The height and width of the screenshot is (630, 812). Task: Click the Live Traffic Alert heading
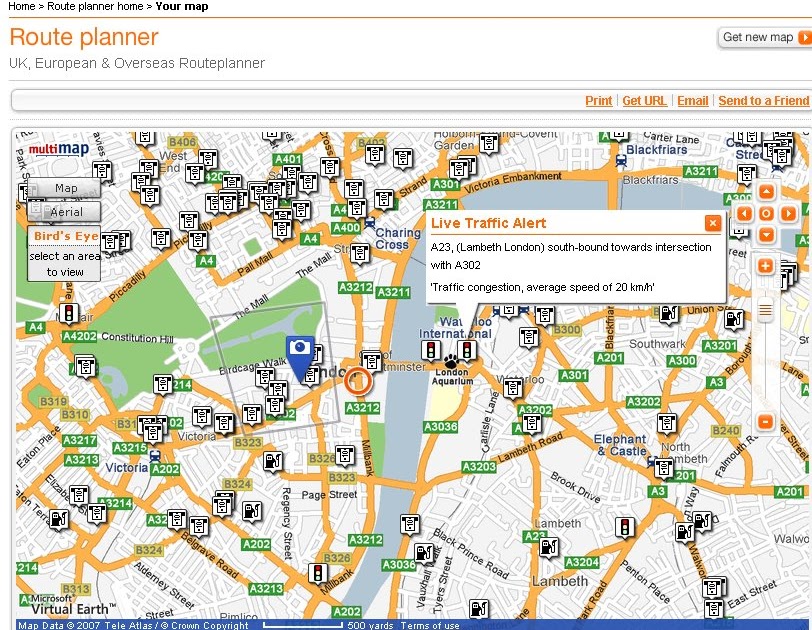tap(488, 223)
